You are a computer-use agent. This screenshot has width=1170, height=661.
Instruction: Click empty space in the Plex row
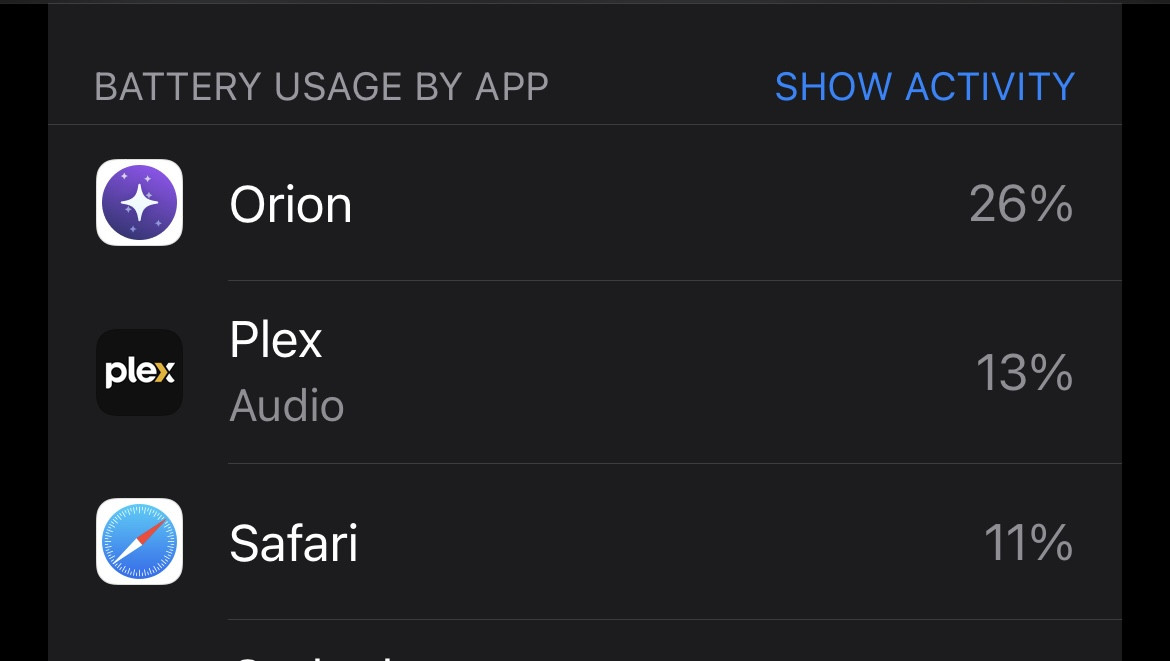click(x=650, y=373)
